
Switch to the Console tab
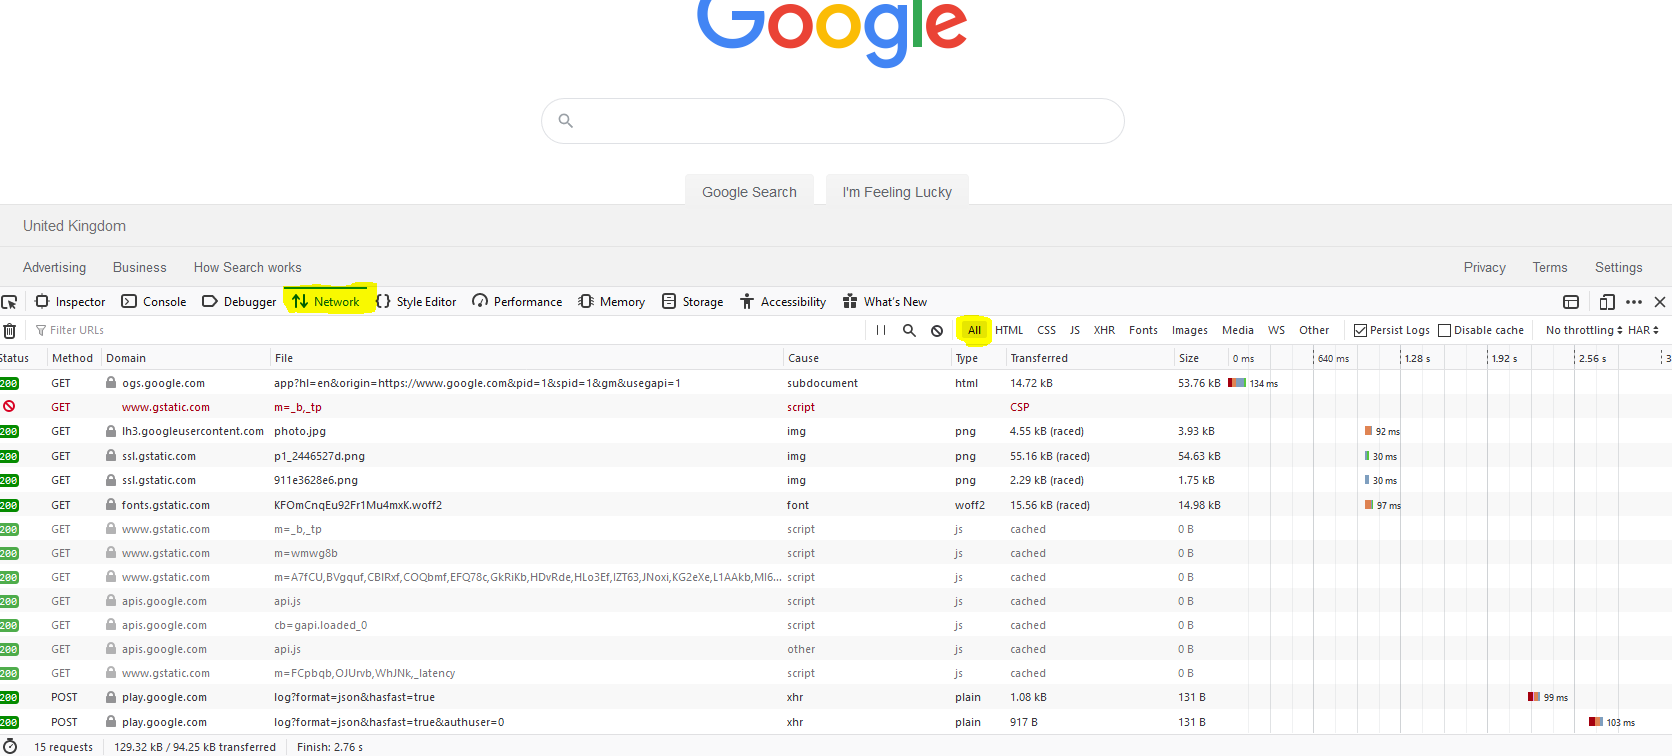pyautogui.click(x=154, y=302)
